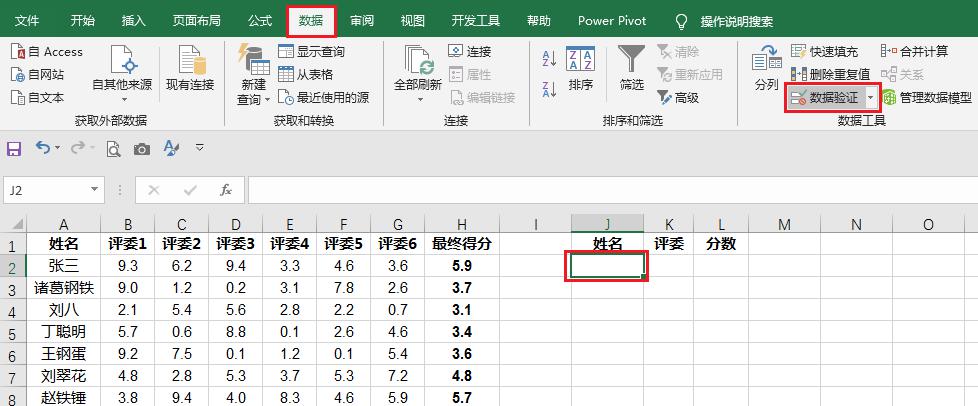Select all cells via corner triangle

pos(14,224)
